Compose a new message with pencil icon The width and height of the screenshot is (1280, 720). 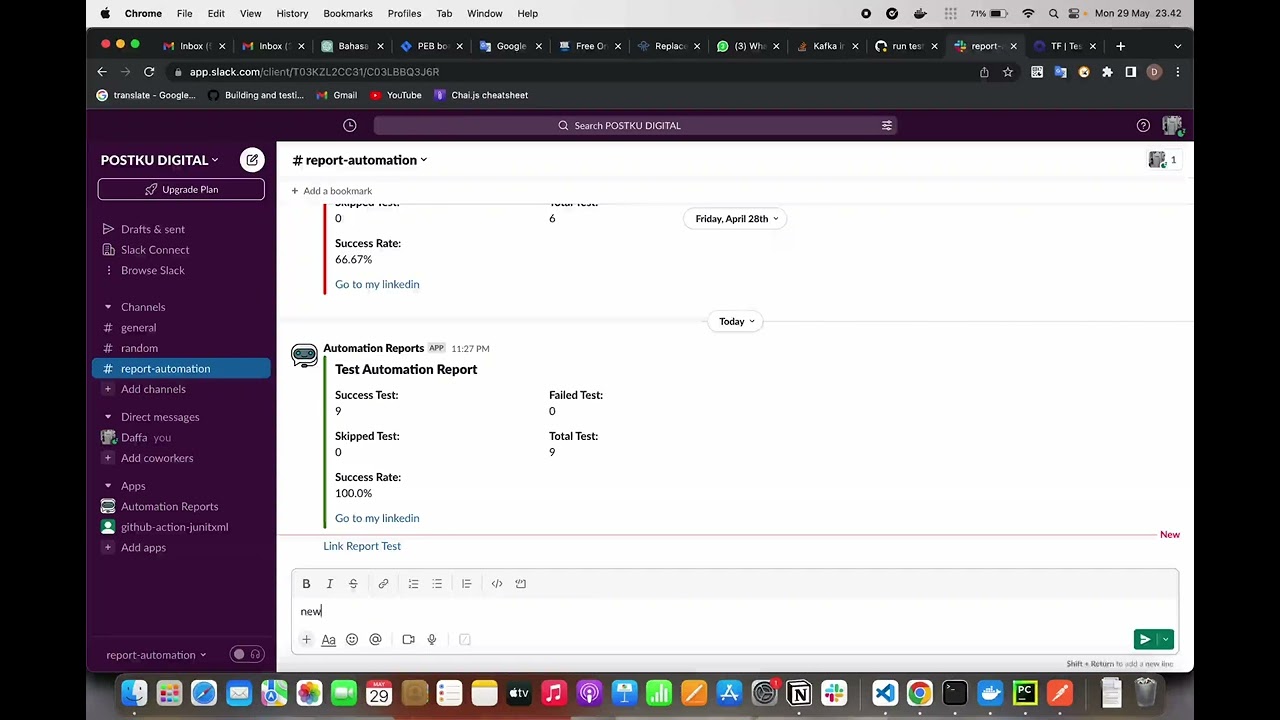[252, 160]
